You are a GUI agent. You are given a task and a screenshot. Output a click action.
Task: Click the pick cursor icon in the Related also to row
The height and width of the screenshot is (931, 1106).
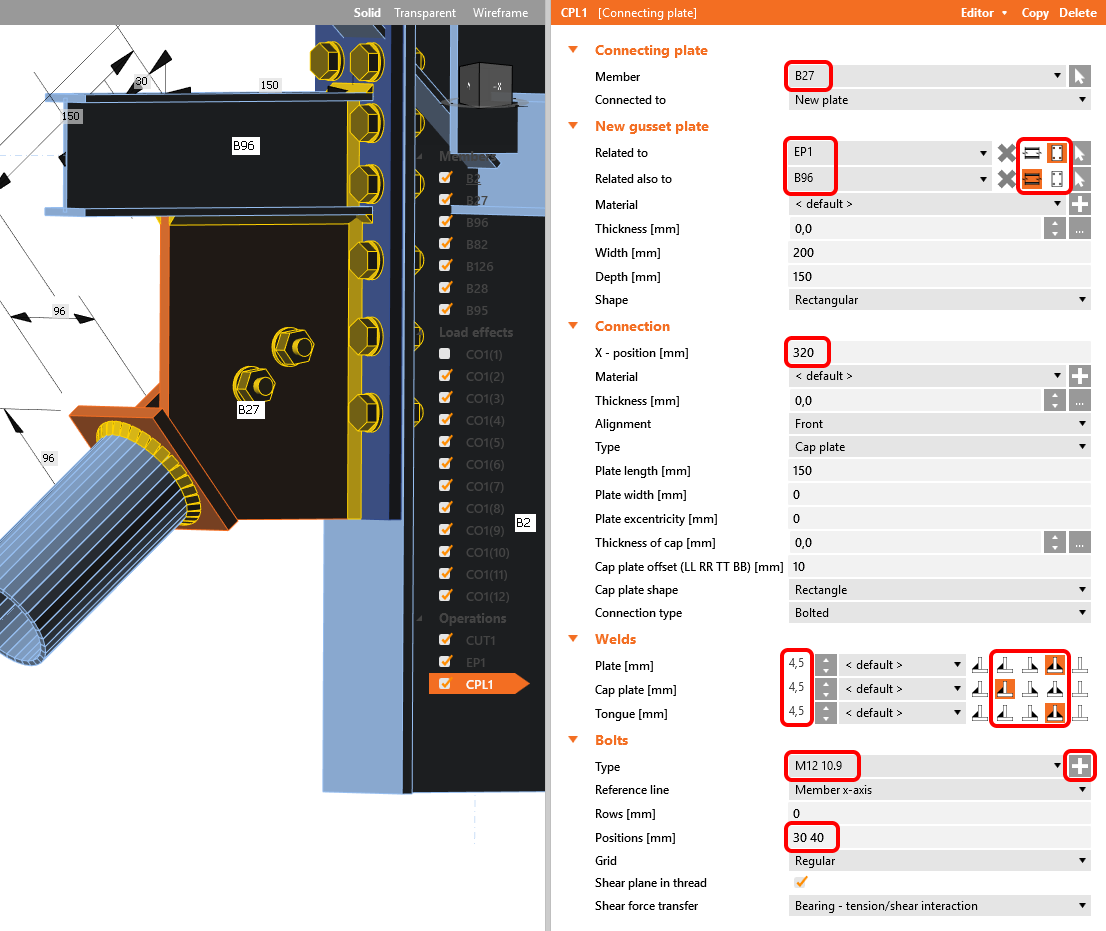1079,178
